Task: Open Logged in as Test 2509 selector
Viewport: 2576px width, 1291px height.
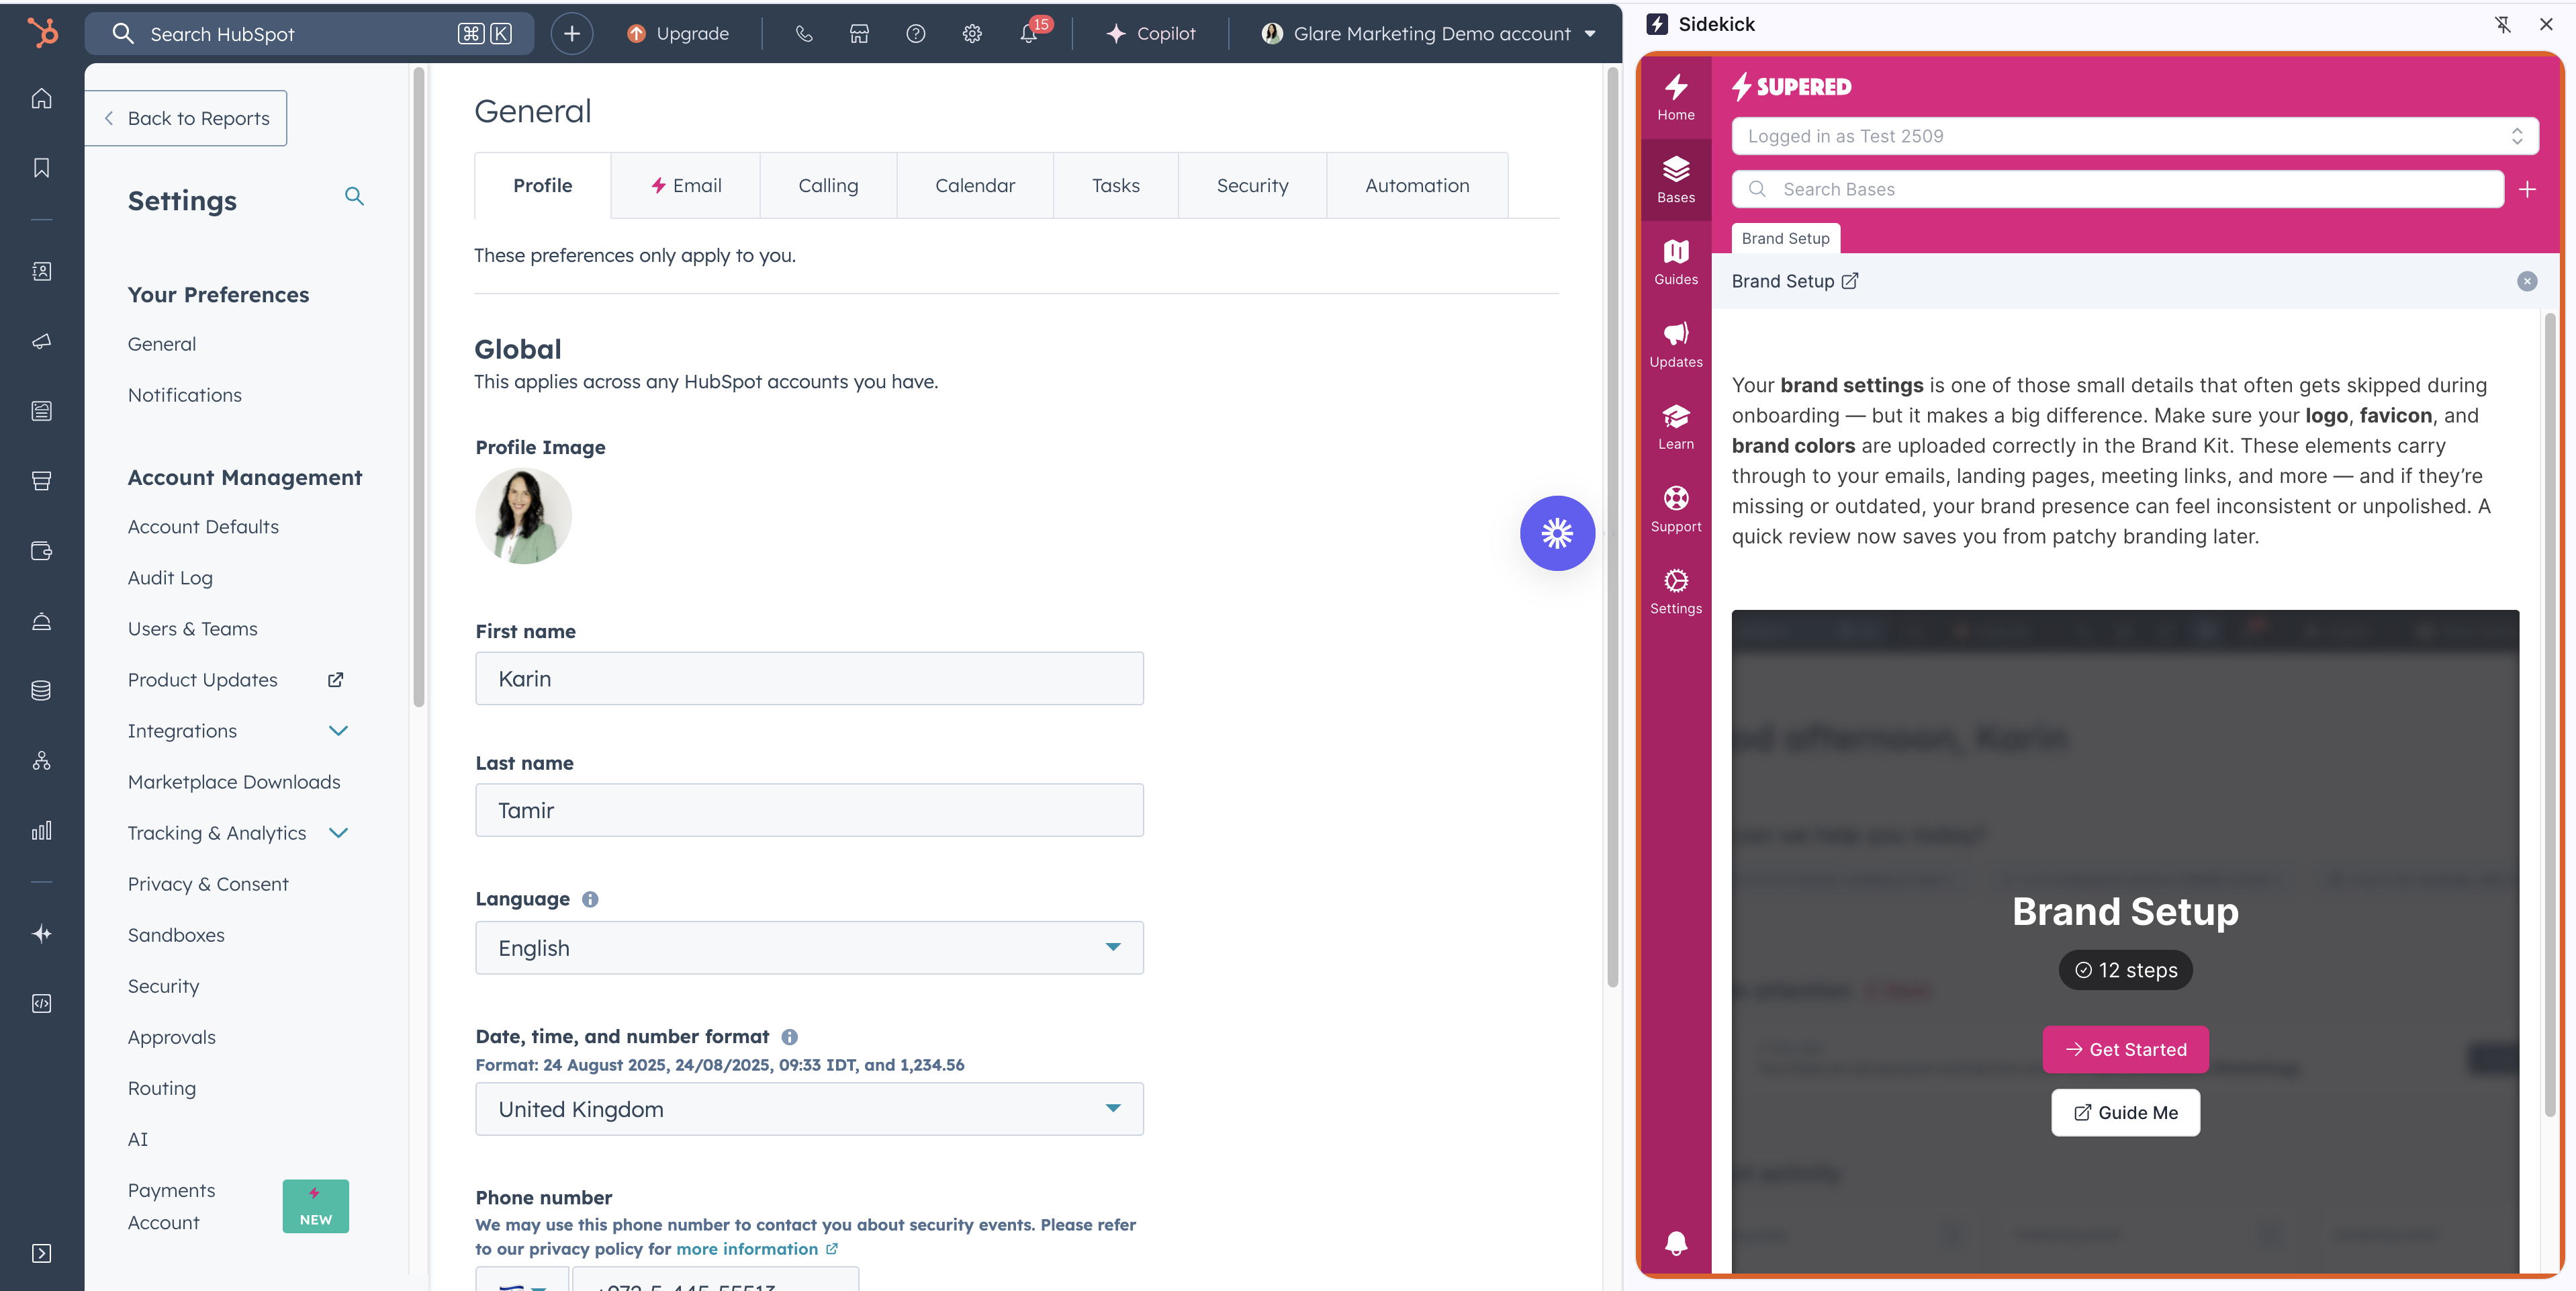Action: [x=2134, y=136]
